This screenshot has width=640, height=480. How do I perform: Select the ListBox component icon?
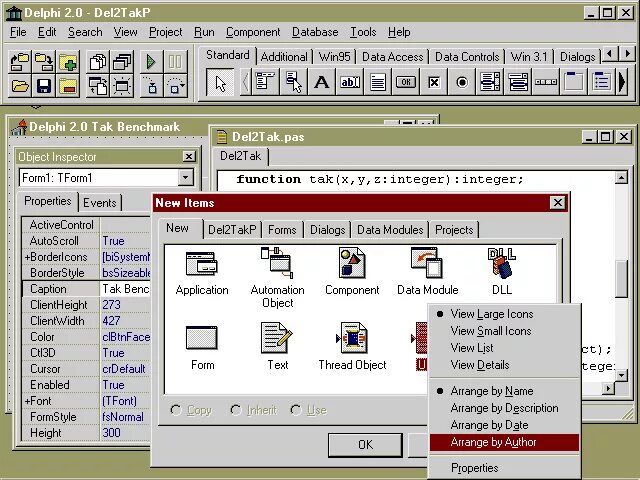click(491, 82)
